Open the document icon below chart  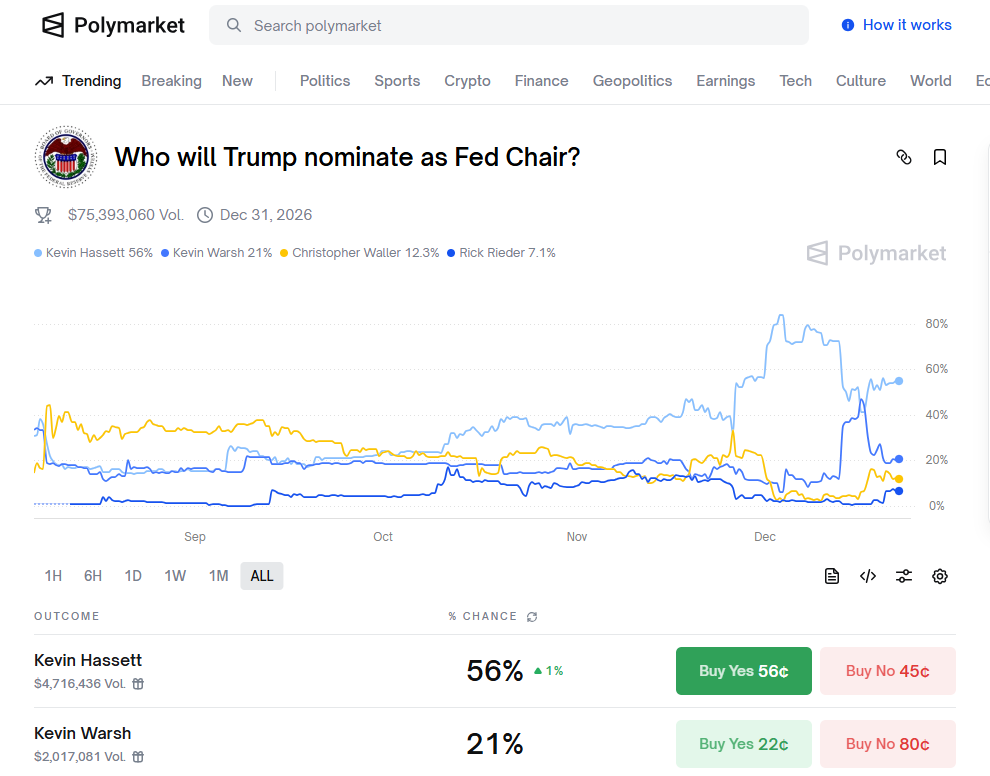832,576
